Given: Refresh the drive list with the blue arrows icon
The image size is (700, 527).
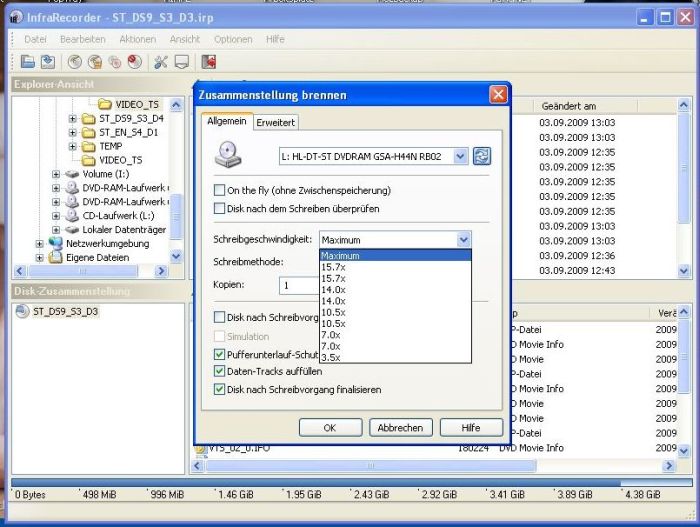Looking at the screenshot, I should pyautogui.click(x=482, y=156).
